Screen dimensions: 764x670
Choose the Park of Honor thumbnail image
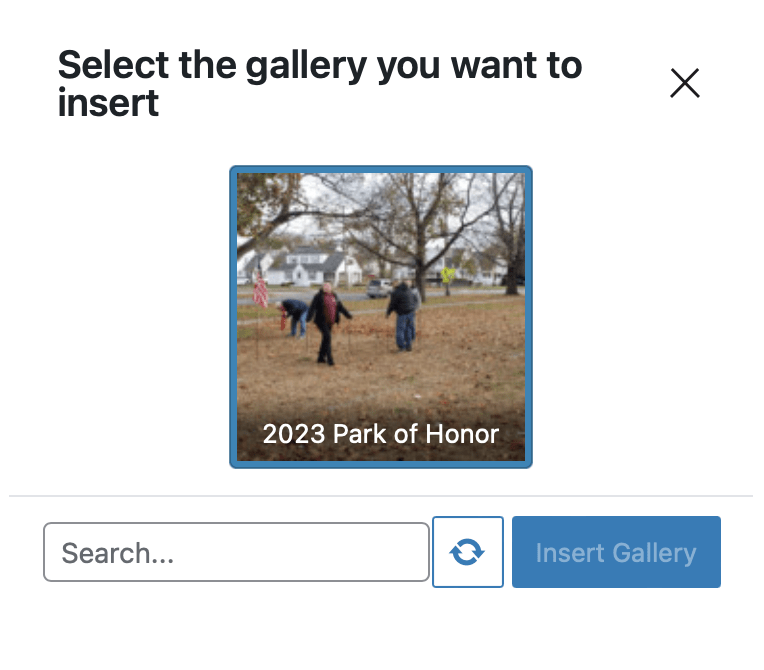click(x=381, y=300)
